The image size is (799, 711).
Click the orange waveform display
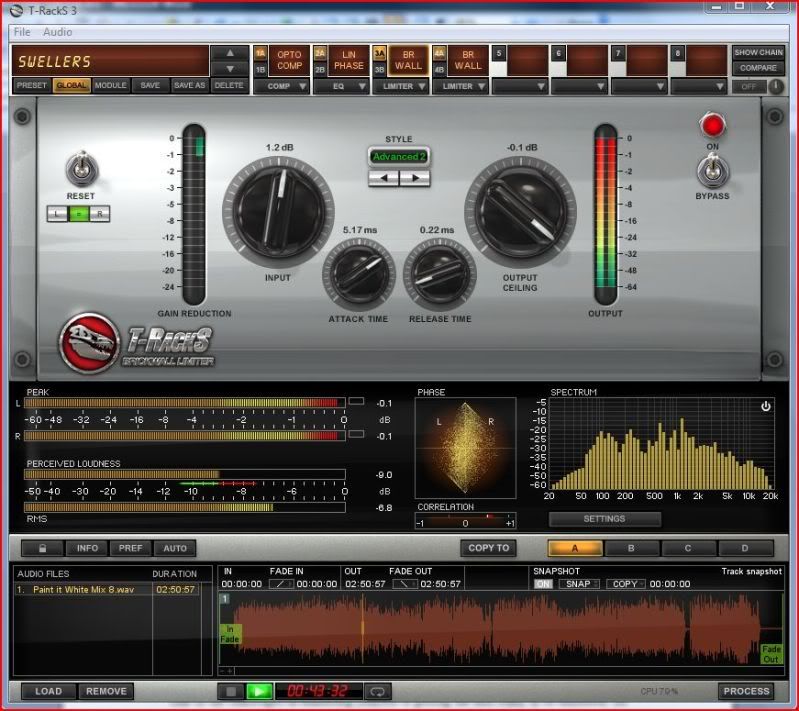tap(501, 629)
